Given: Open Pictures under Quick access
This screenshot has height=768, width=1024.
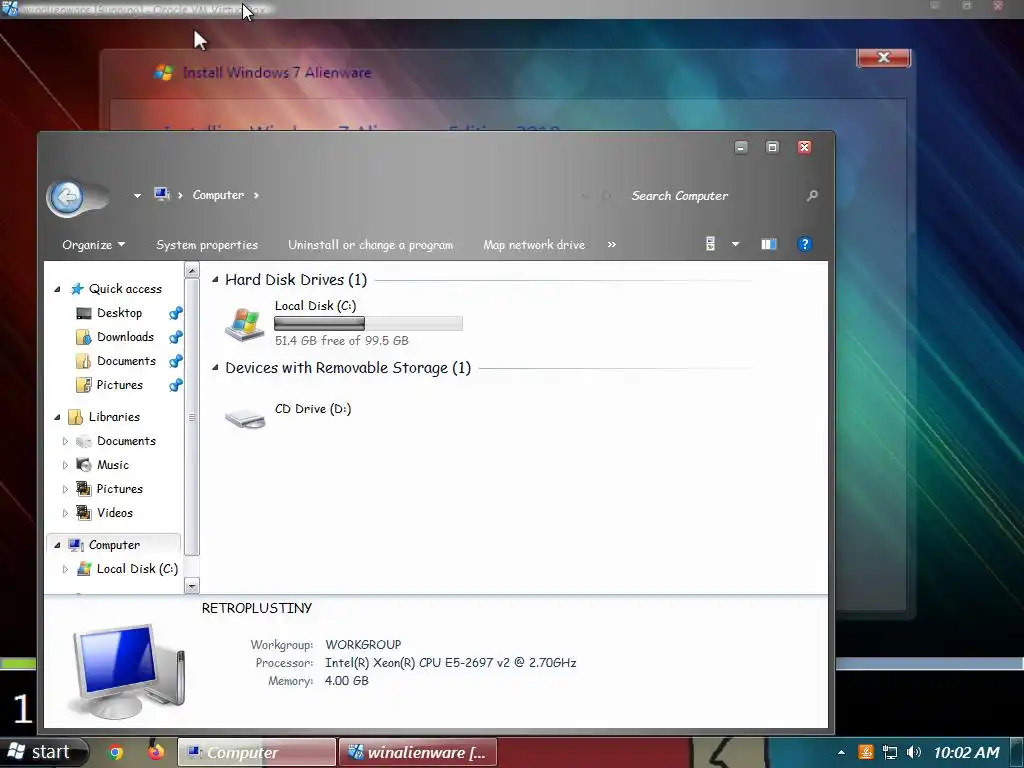Looking at the screenshot, I should click(120, 385).
